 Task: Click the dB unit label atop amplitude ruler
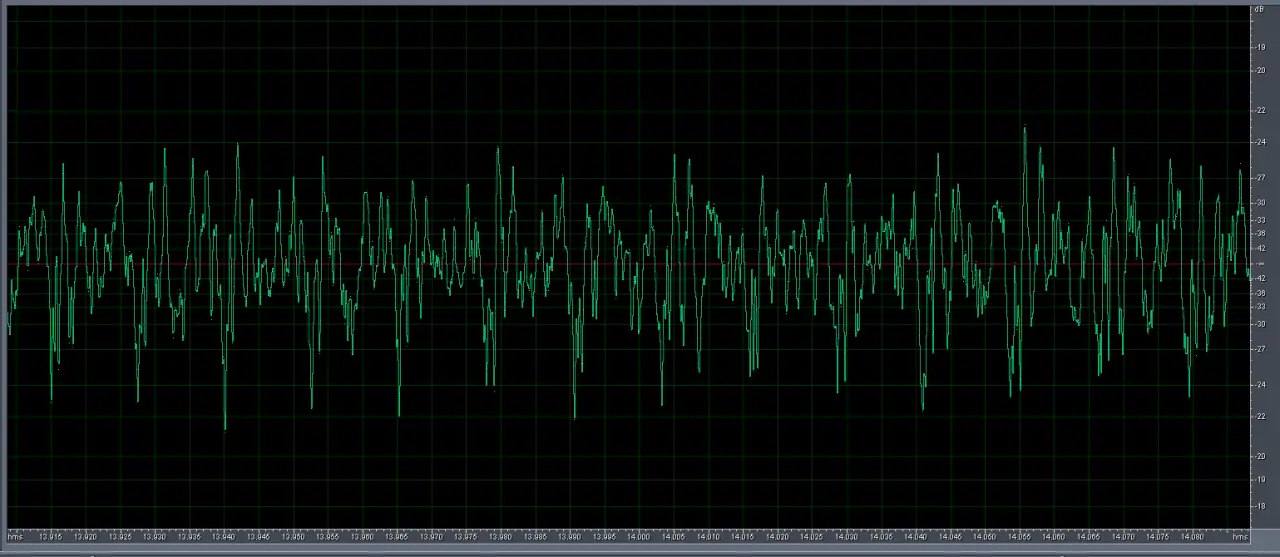click(1258, 10)
